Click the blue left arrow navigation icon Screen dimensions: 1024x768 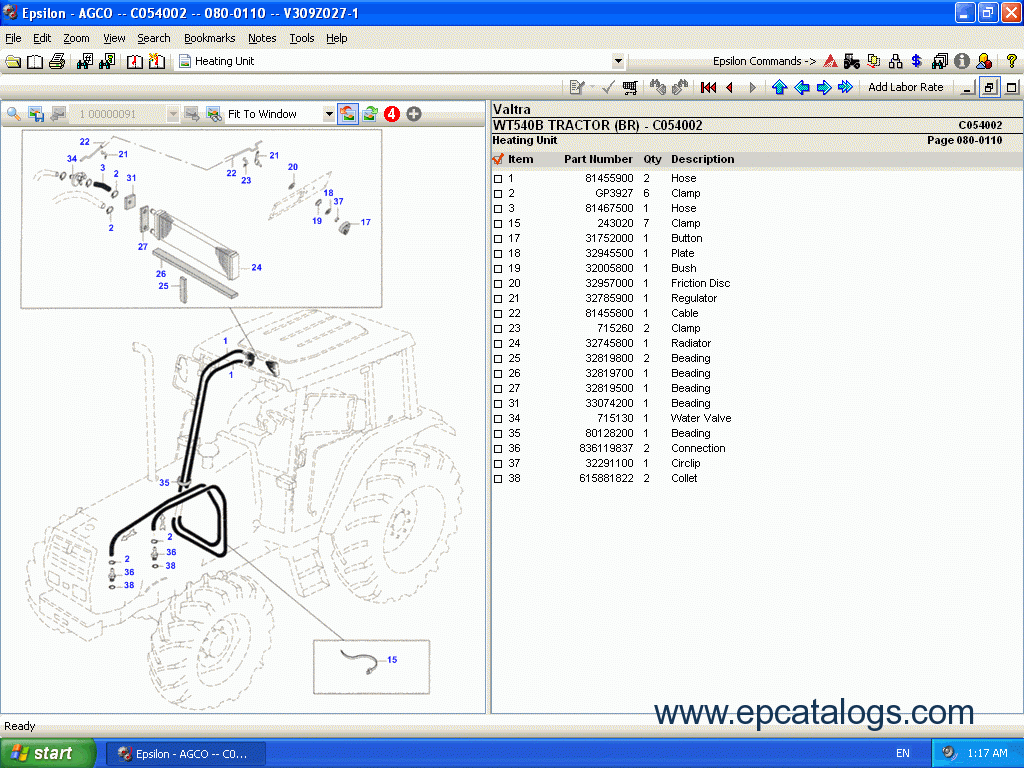pos(801,88)
